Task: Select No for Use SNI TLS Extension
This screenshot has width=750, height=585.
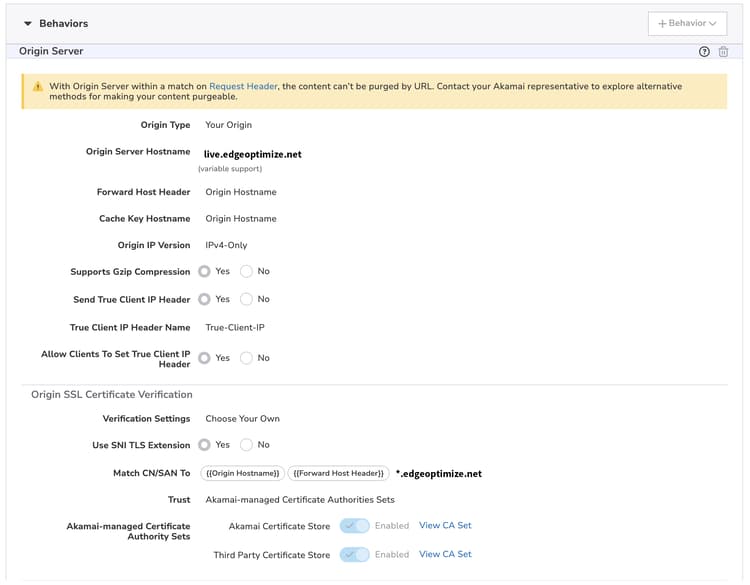Action: point(246,445)
